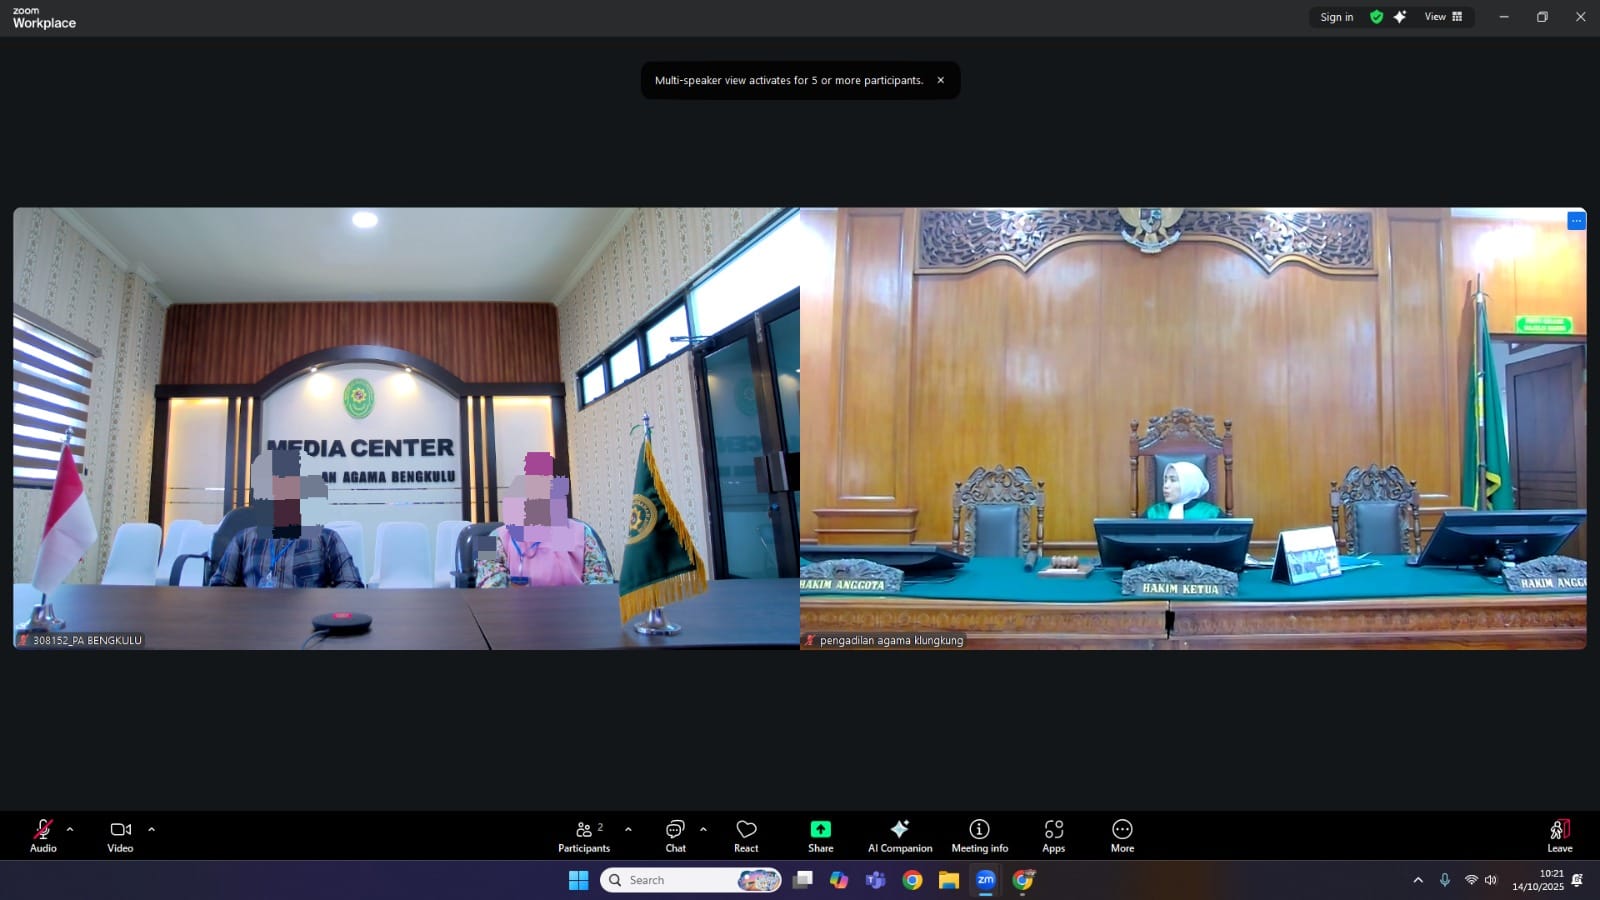Open options on pengadilan agama klungkung video
Viewport: 1600px width, 900px height.
(1576, 221)
